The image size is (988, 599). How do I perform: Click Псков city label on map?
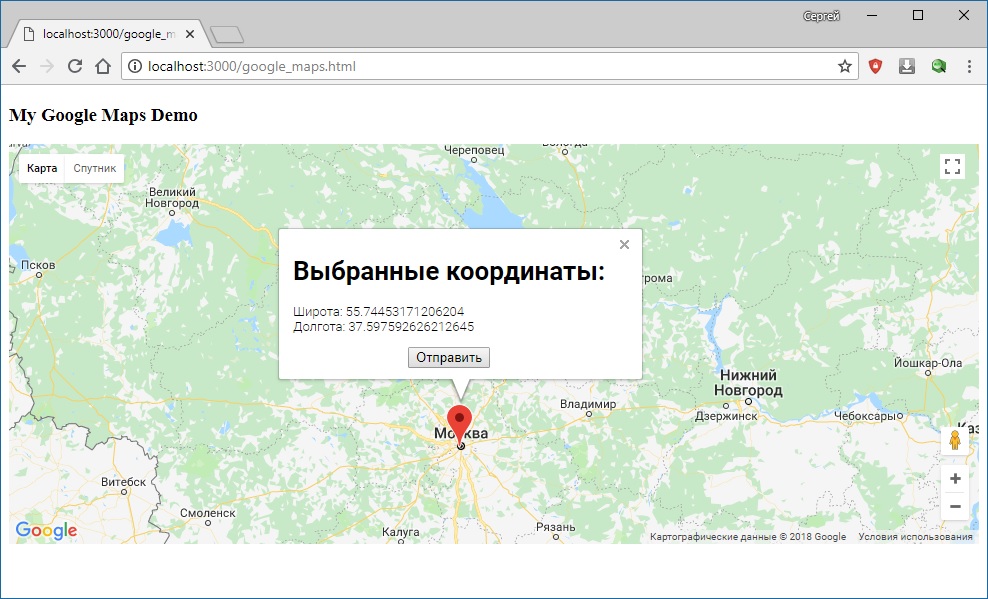(x=38, y=265)
